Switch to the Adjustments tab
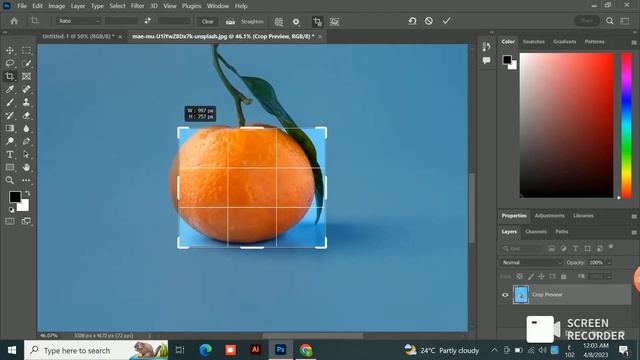This screenshot has height=360, width=640. click(549, 216)
